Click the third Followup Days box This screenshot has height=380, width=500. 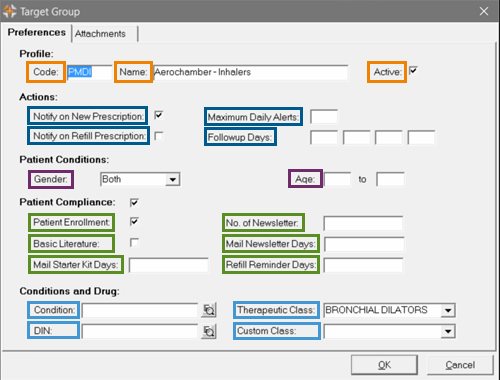(x=389, y=137)
